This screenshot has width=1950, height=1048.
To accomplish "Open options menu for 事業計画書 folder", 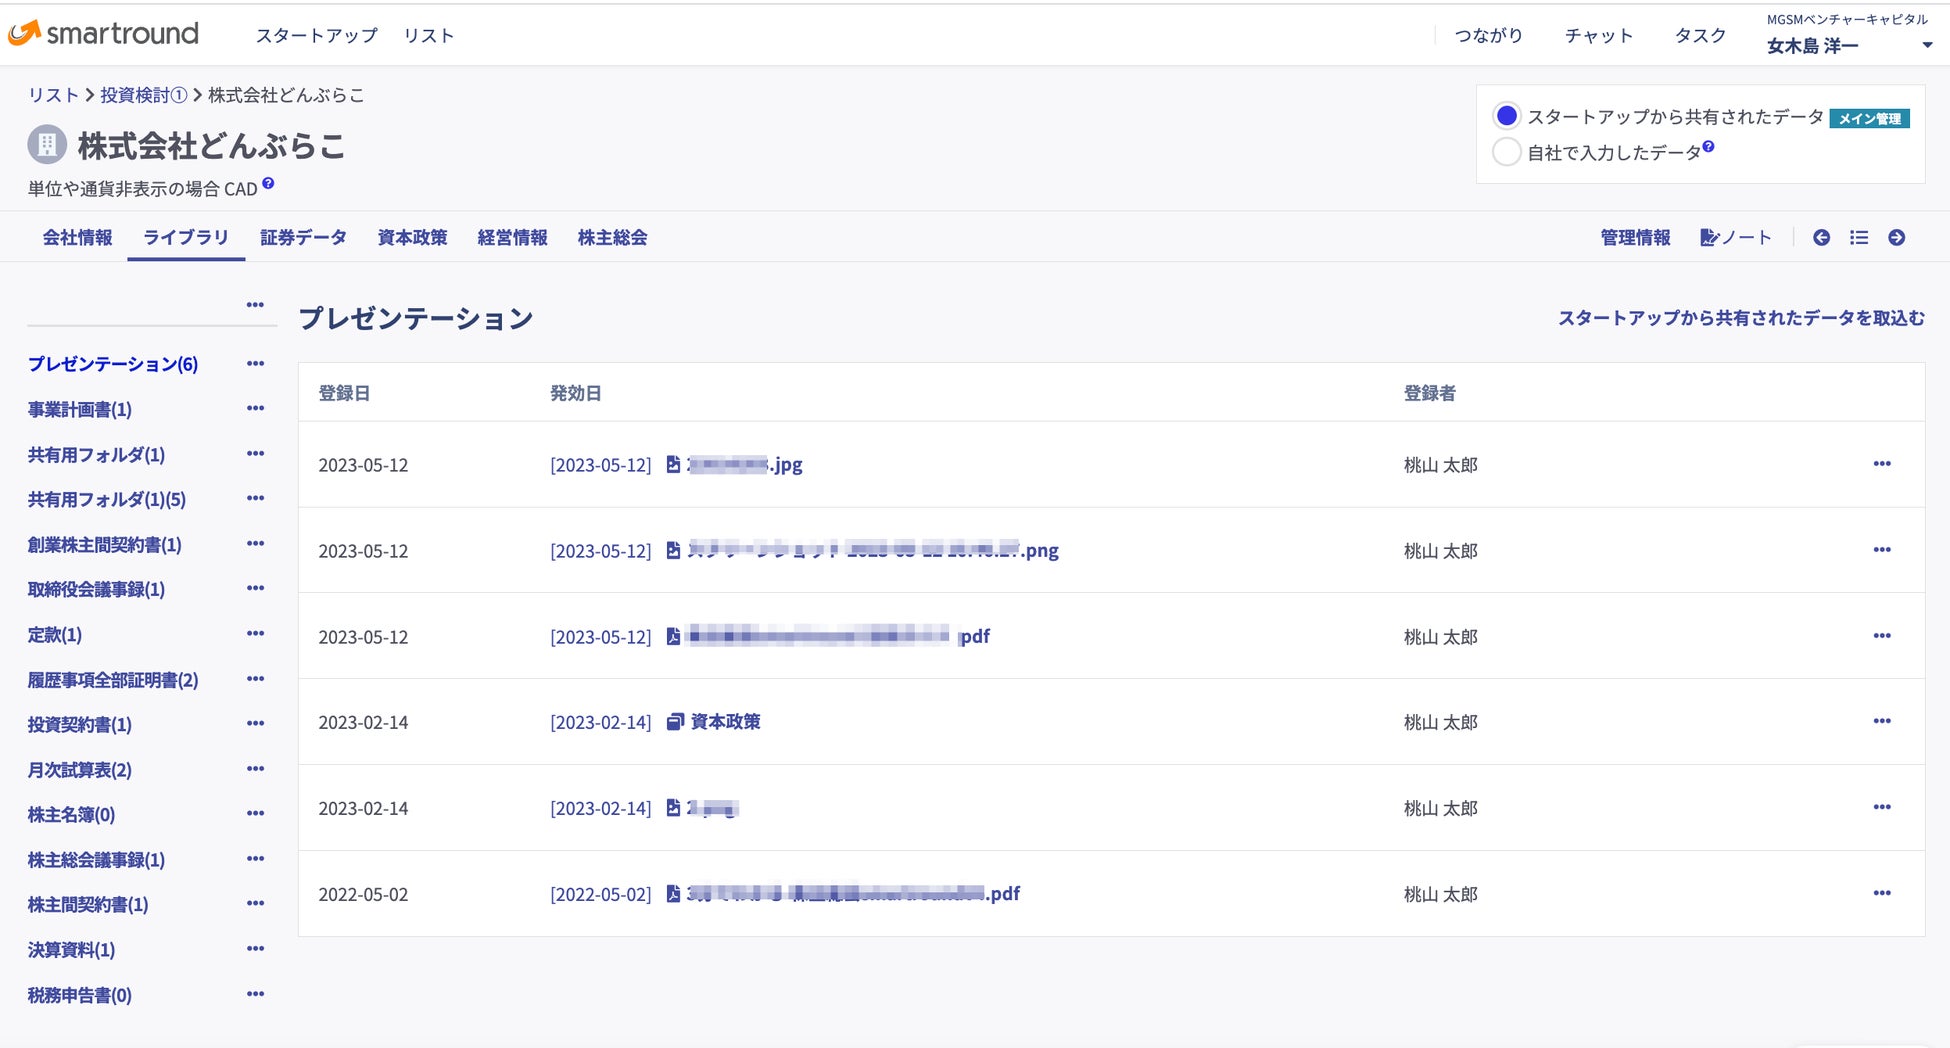I will pyautogui.click(x=255, y=408).
